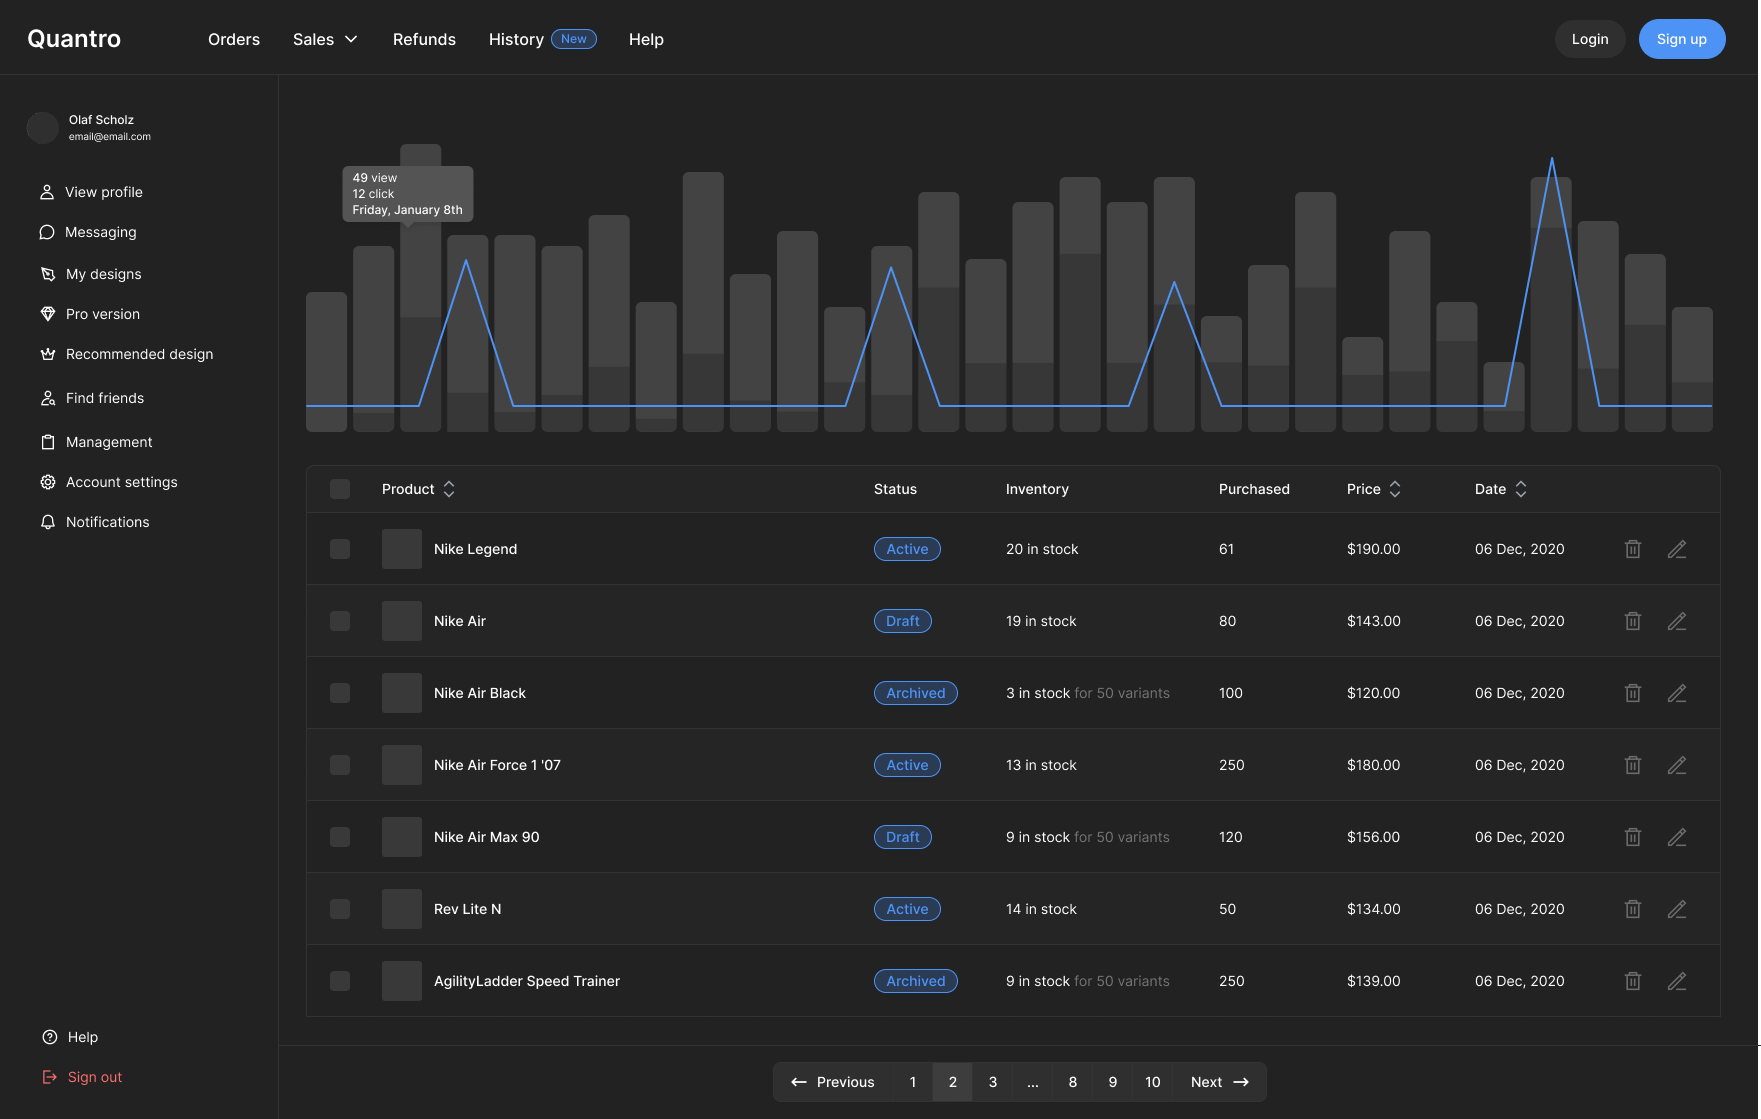Click the My designs pen icon

48,274
